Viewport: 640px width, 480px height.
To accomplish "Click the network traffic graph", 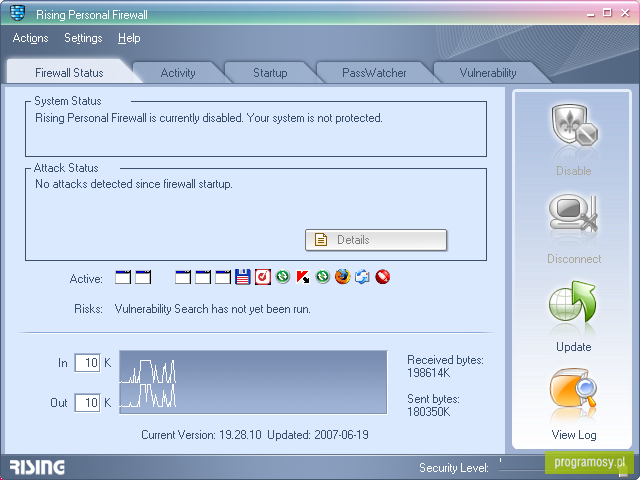I will pos(253,382).
